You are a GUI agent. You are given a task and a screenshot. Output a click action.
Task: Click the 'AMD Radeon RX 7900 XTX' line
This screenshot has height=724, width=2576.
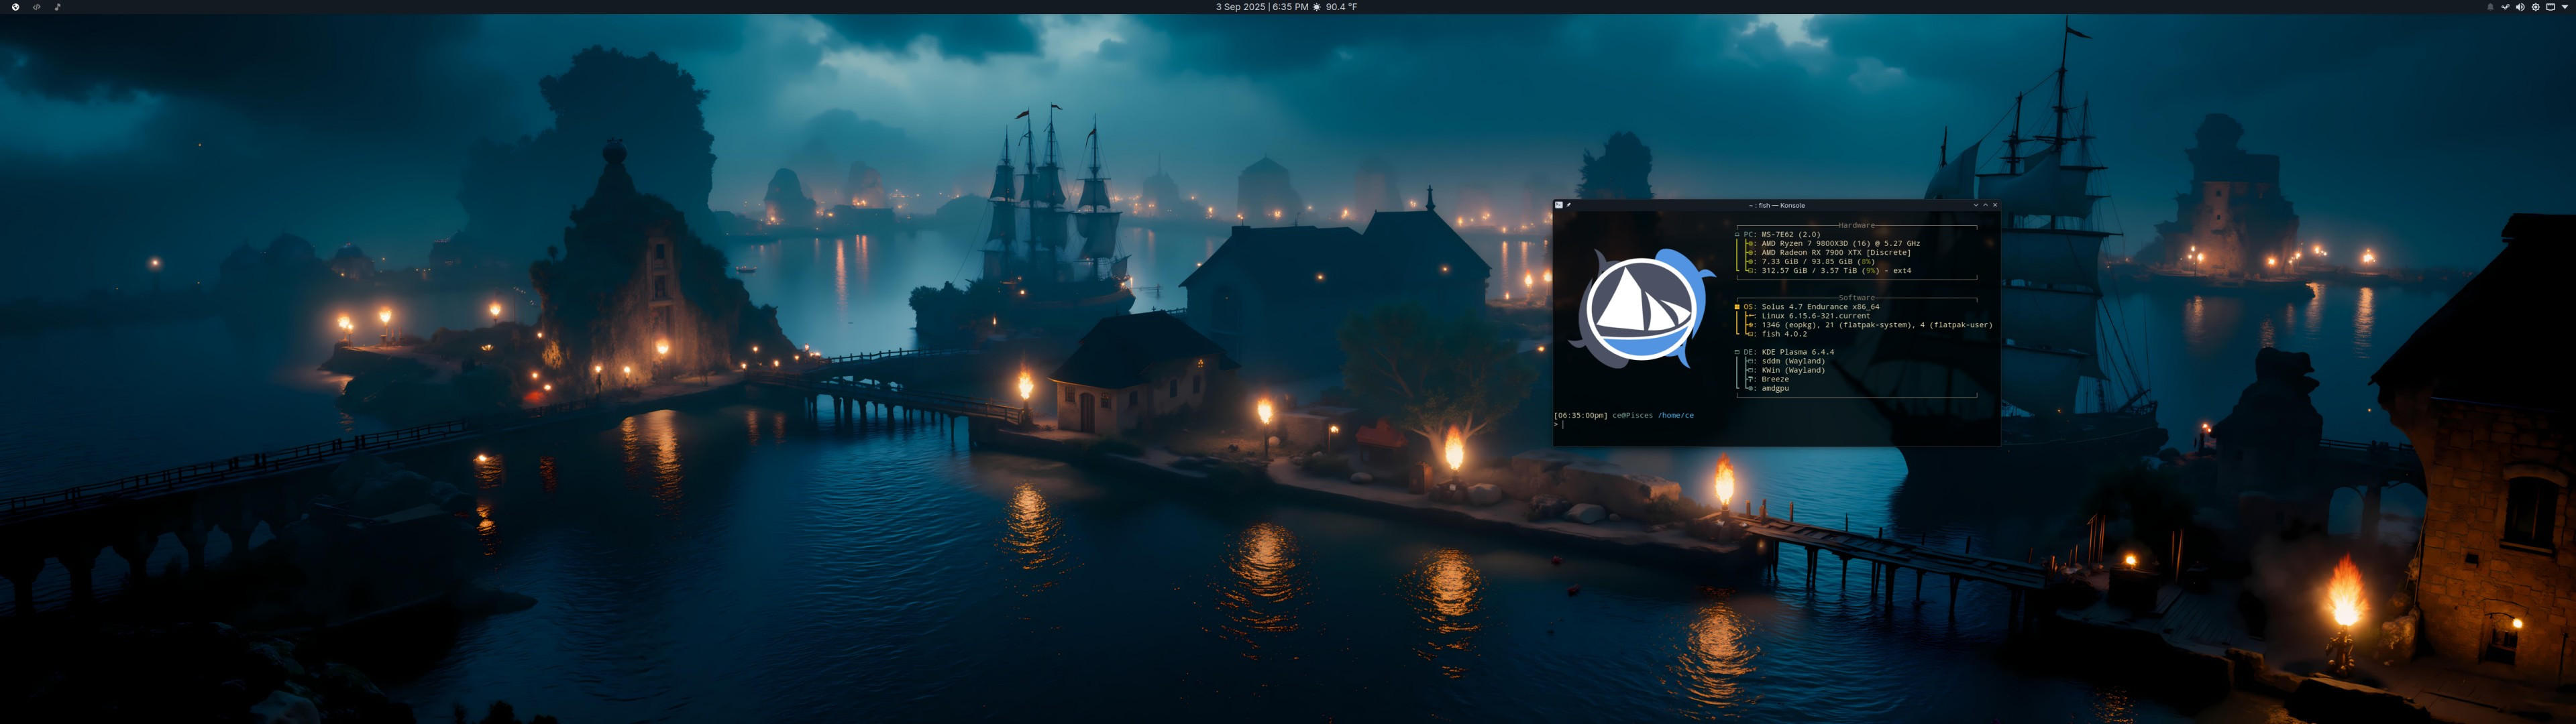pyautogui.click(x=1829, y=253)
